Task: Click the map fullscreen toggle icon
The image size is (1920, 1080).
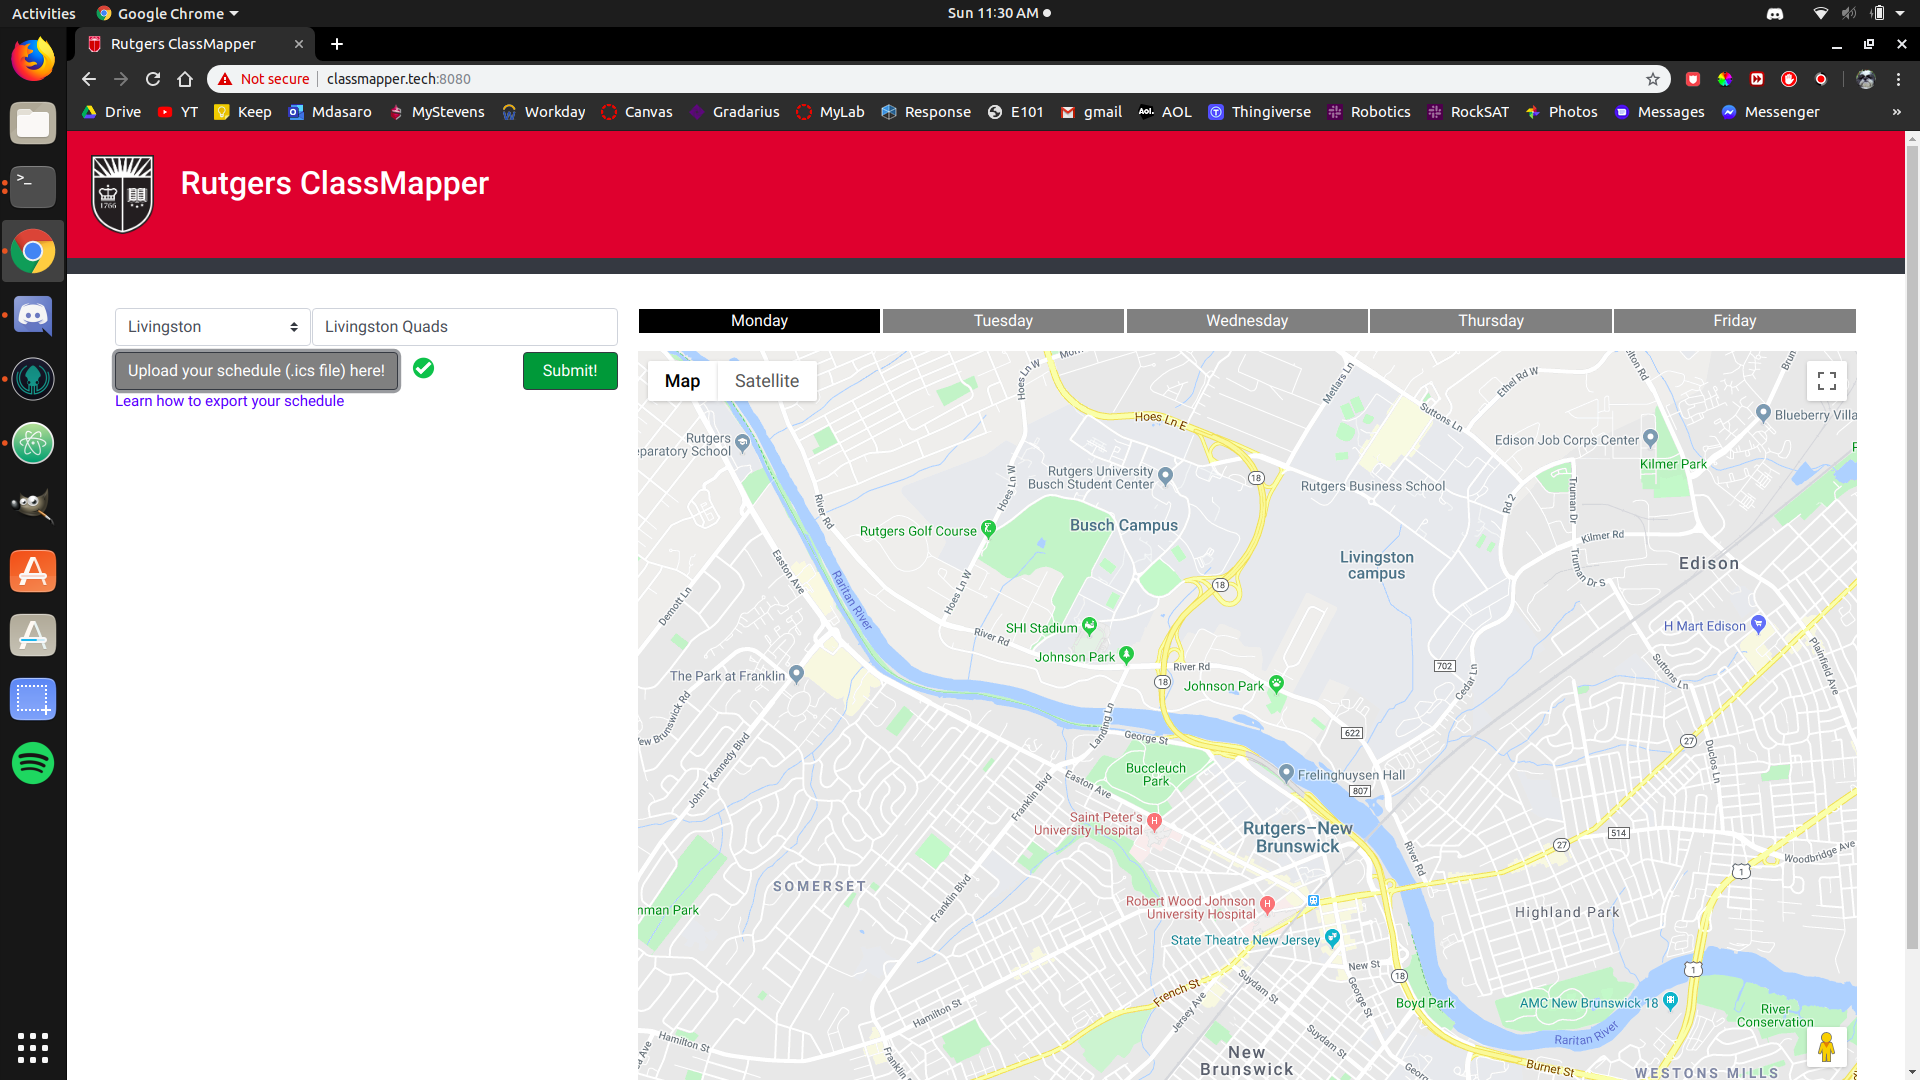Action: pos(1826,381)
